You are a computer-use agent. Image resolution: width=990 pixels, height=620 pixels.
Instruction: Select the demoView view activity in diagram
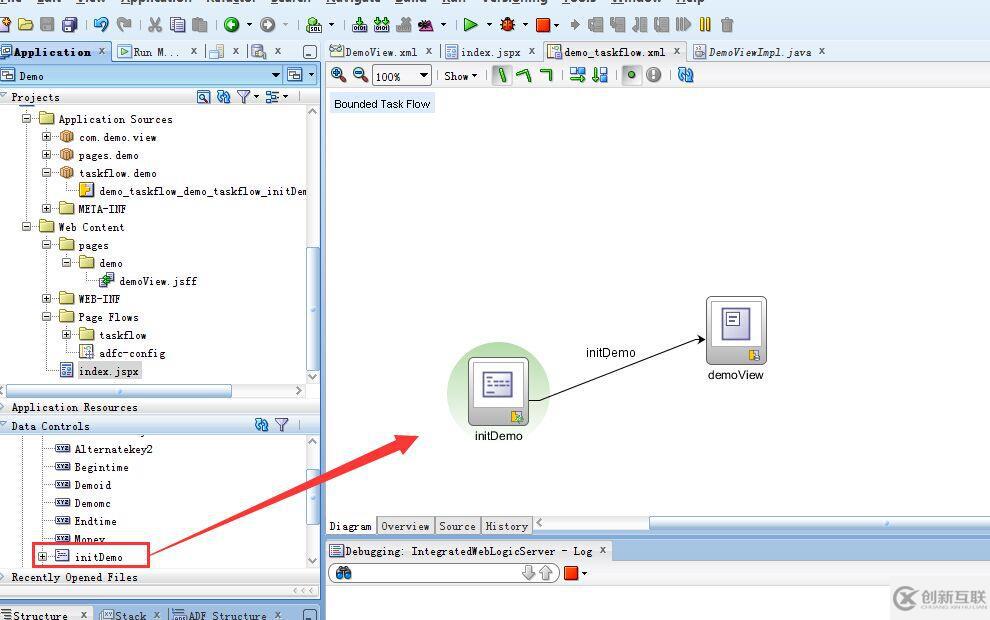pyautogui.click(x=736, y=330)
